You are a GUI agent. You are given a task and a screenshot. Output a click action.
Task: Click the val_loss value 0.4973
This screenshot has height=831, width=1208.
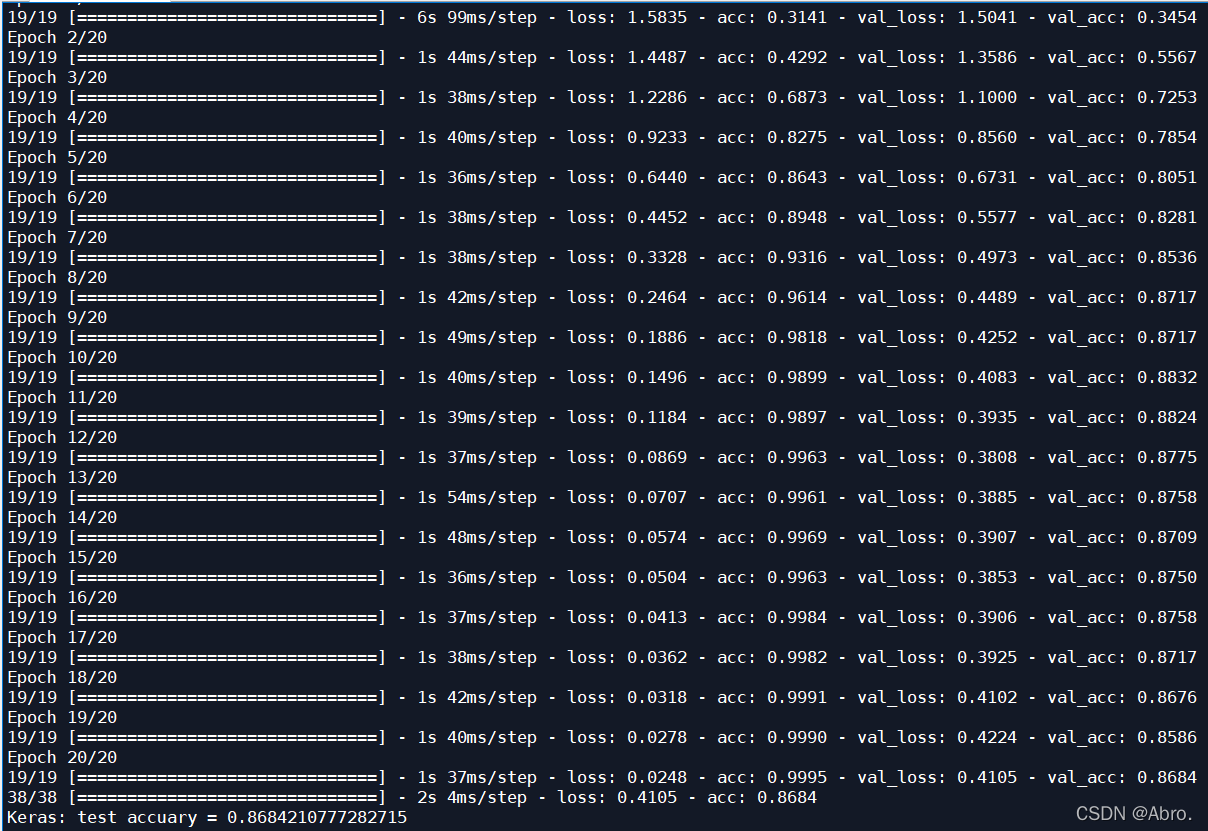[987, 257]
